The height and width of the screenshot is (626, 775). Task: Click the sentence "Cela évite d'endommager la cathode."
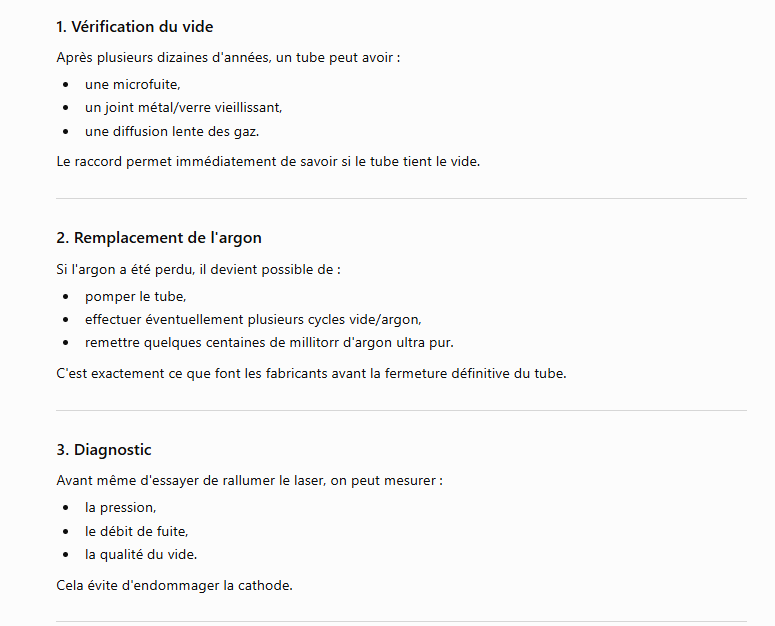174,585
